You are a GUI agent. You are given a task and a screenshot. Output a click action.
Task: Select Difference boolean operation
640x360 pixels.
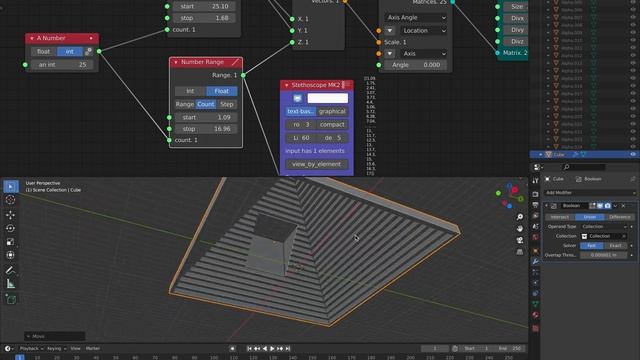click(620, 217)
